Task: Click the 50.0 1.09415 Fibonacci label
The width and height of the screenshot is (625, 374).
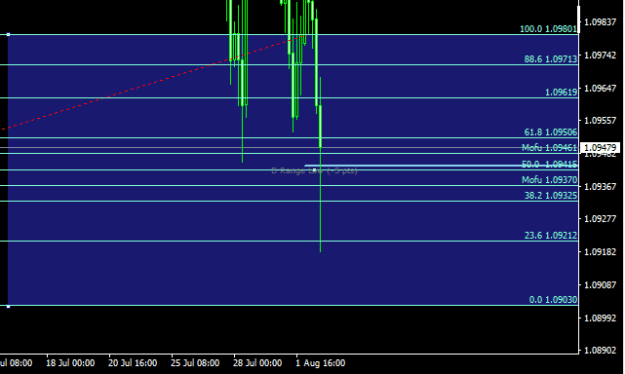Action: 549,164
